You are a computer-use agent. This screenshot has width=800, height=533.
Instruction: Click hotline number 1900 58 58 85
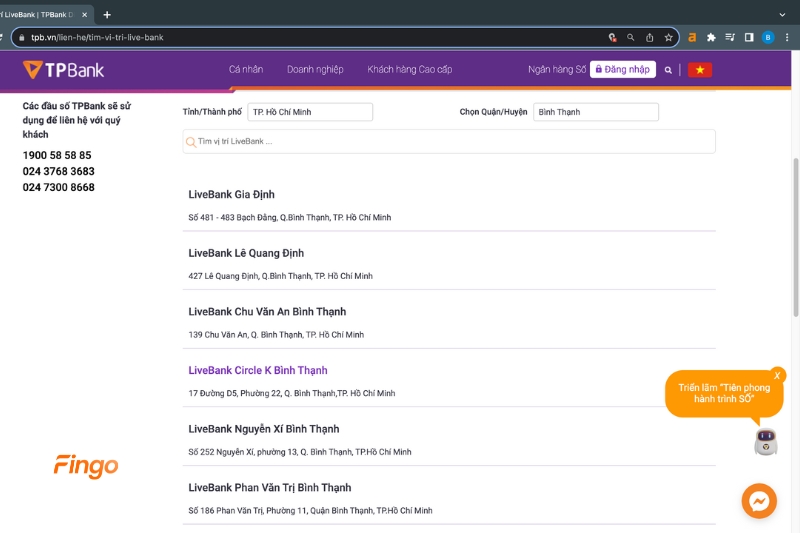pos(57,155)
